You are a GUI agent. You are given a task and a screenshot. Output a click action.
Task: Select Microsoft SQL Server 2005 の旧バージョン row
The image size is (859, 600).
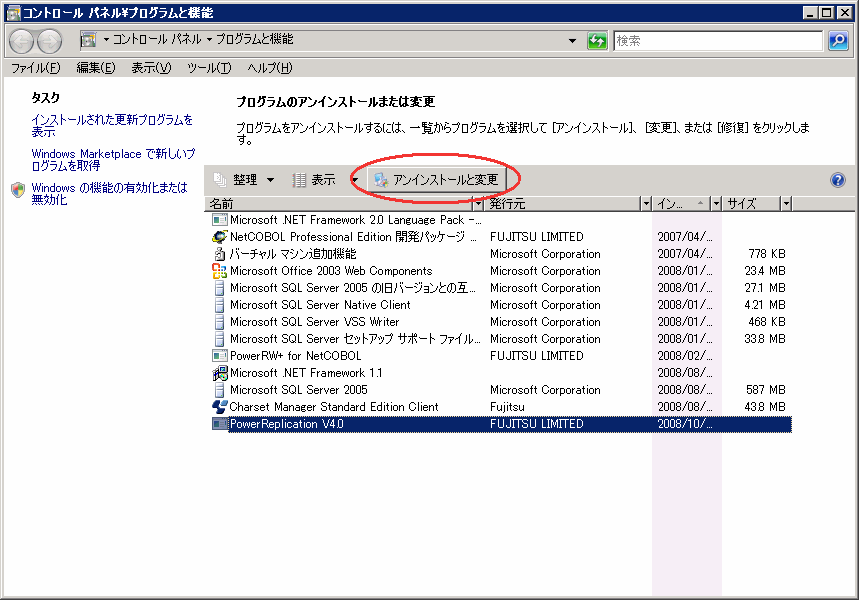[501, 288]
